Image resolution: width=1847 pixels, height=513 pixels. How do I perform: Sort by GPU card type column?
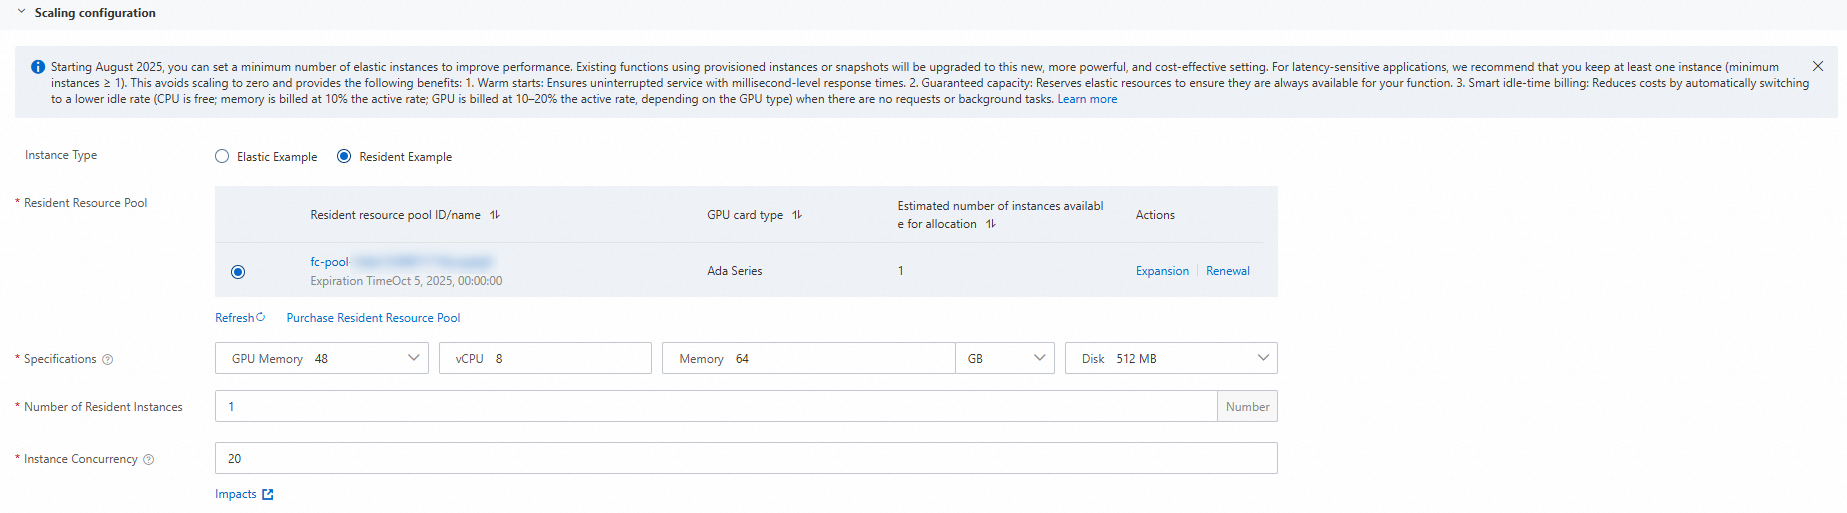[797, 215]
